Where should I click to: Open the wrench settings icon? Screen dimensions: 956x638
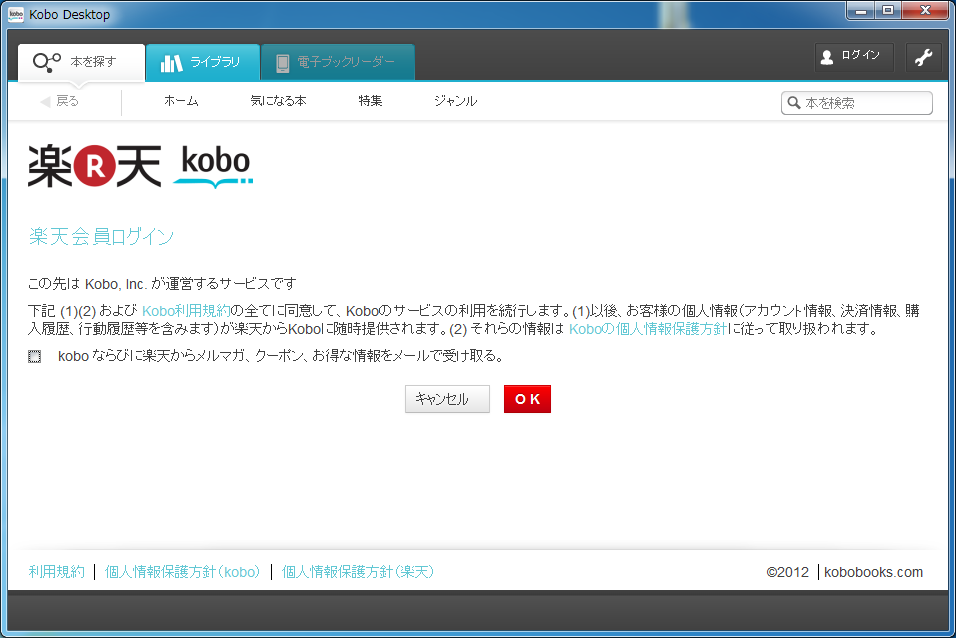923,58
